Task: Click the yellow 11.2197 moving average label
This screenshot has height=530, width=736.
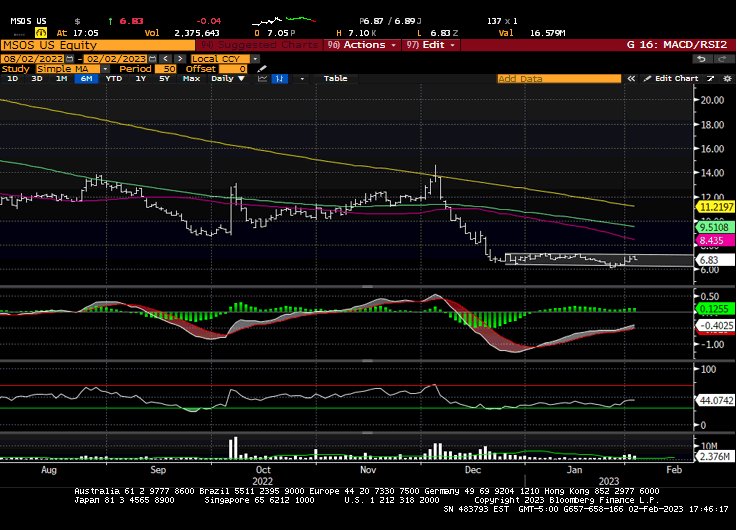Action: click(715, 207)
